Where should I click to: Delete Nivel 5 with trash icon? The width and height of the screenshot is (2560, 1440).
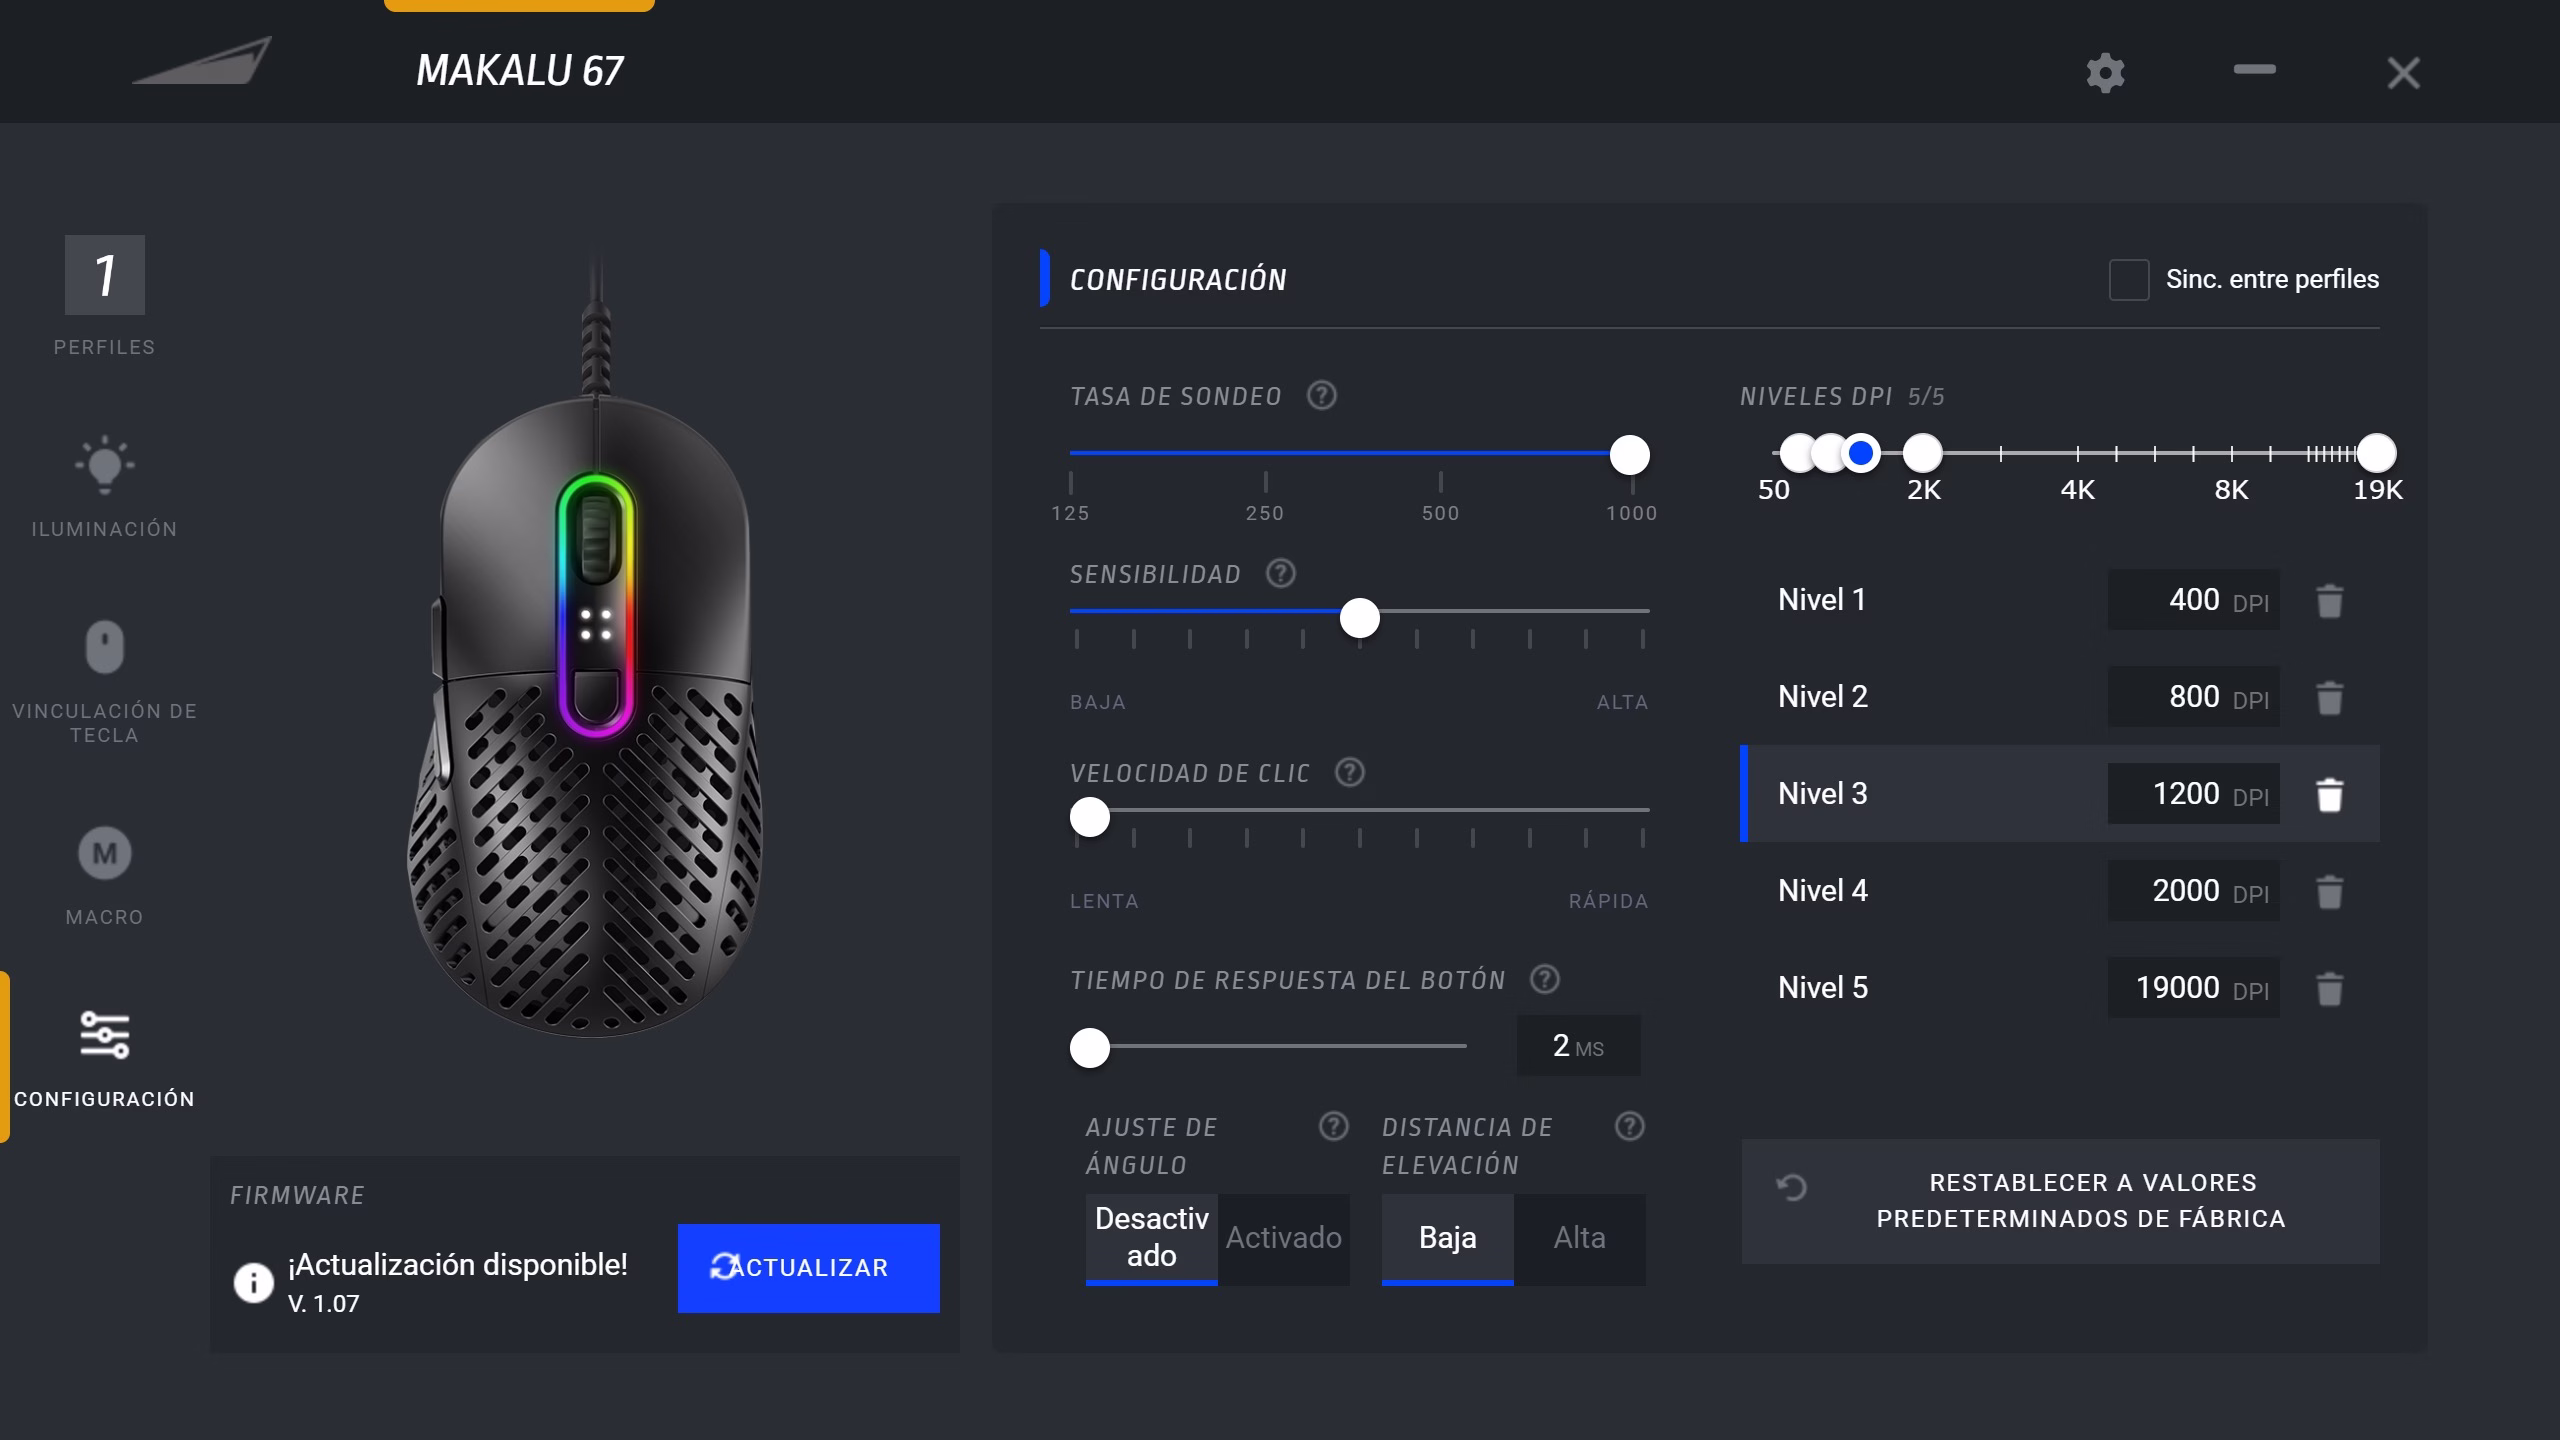(2329, 988)
